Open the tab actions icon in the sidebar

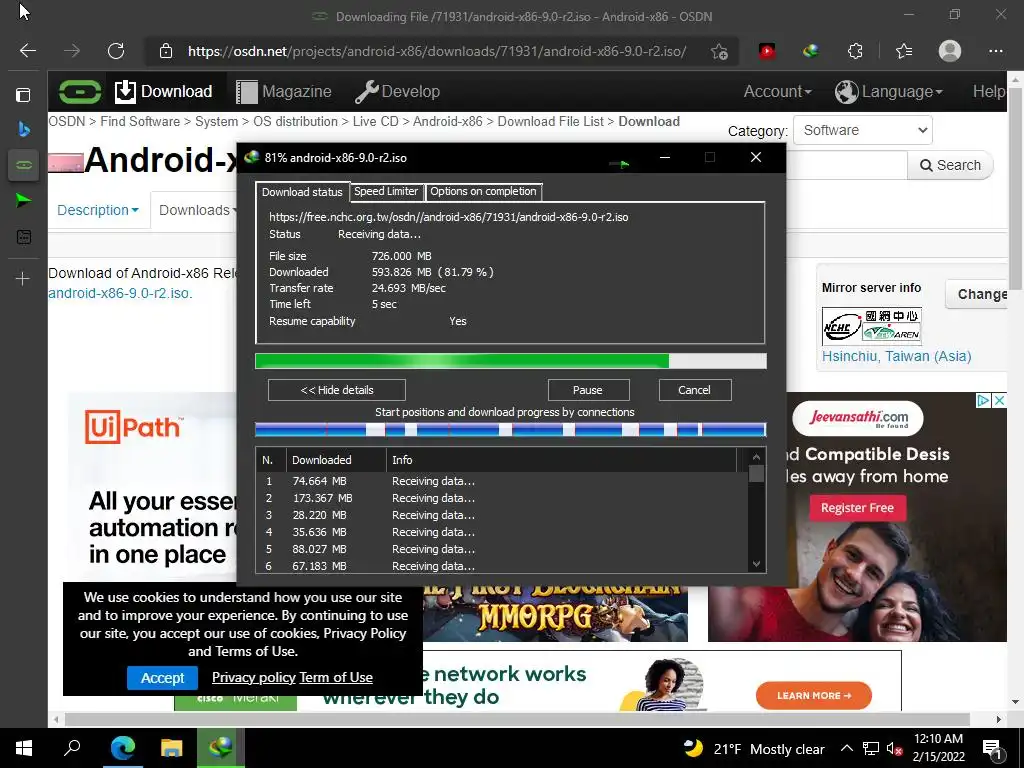pos(23,95)
